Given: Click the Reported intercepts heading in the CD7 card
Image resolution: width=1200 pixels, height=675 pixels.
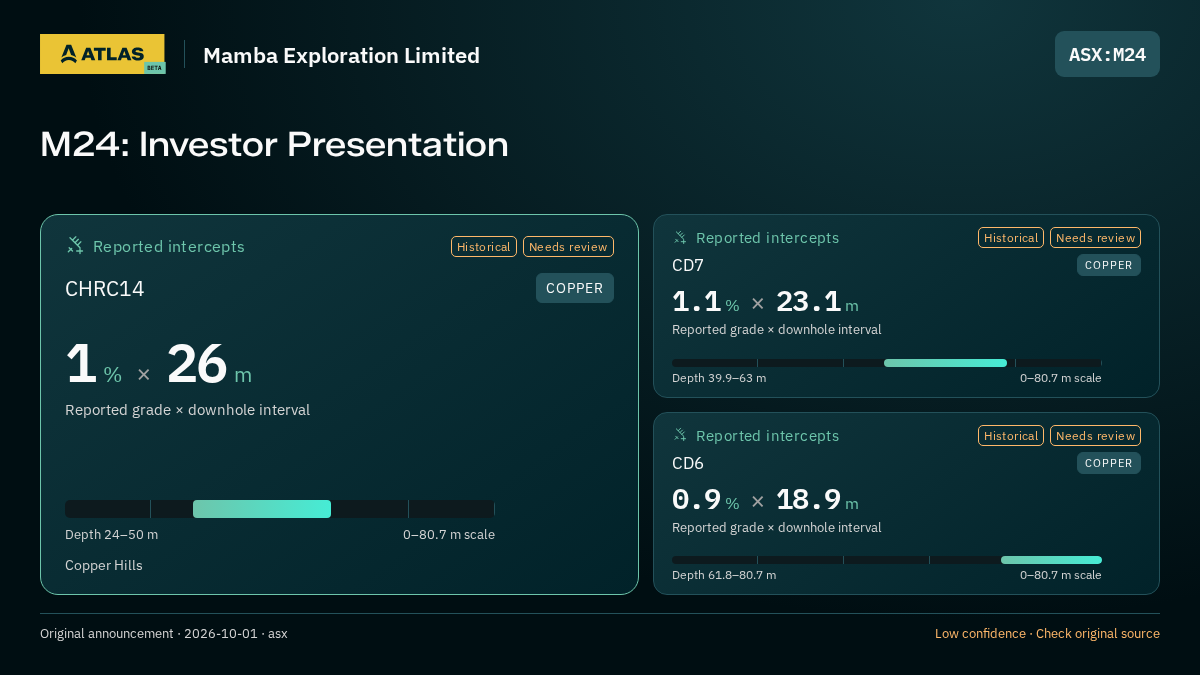Looking at the screenshot, I should pos(768,238).
